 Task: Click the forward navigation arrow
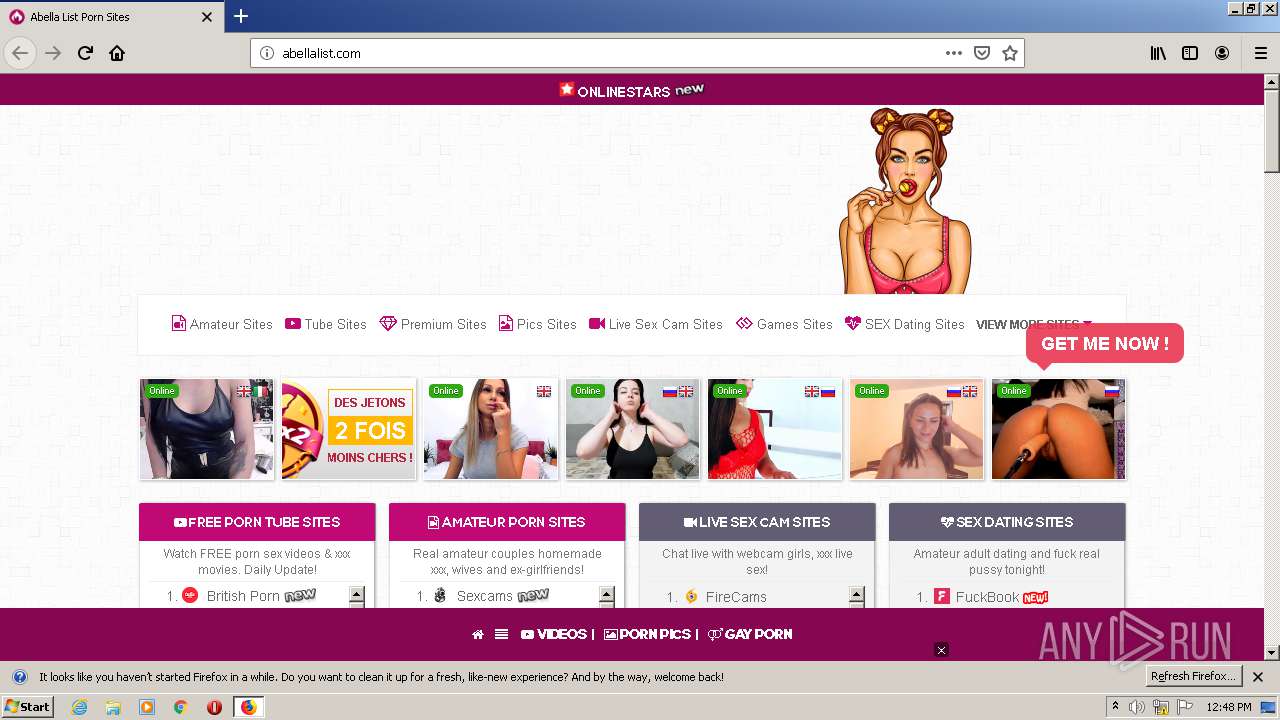[x=53, y=53]
